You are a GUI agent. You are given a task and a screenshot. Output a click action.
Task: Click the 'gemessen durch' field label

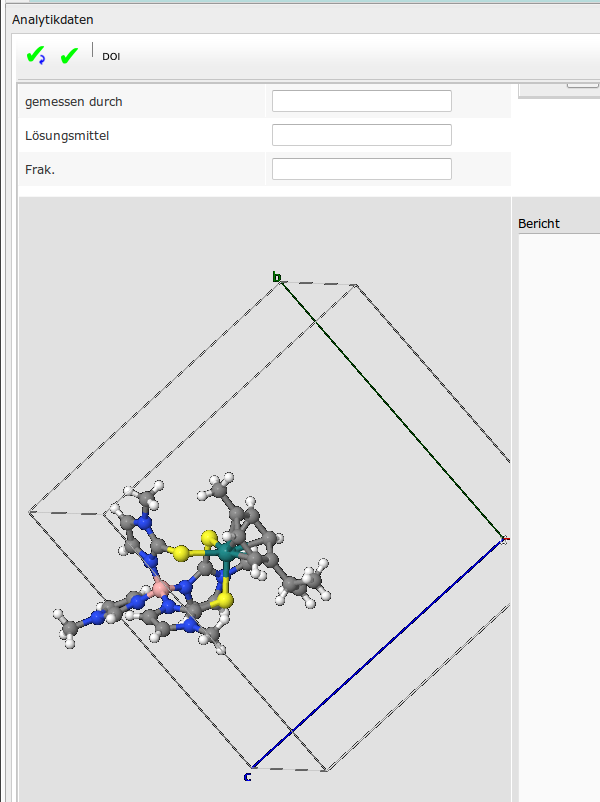click(x=74, y=101)
